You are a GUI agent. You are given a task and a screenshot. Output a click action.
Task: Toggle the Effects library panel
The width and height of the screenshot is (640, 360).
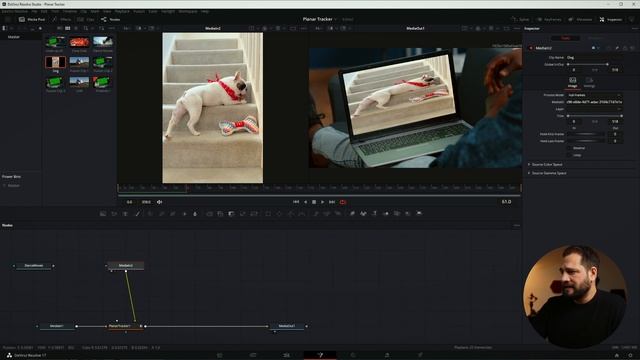pos(62,19)
